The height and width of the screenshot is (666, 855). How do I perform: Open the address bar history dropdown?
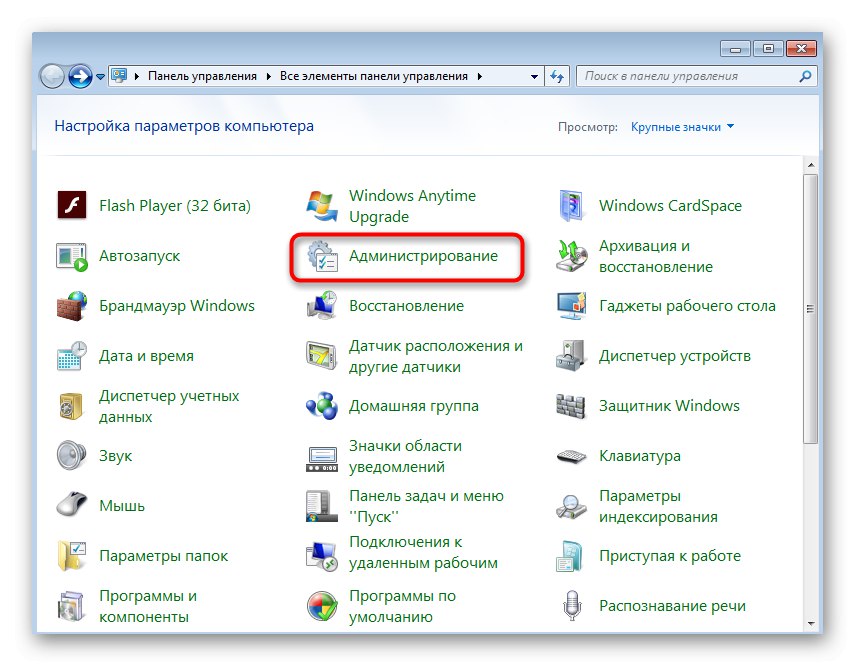pos(534,75)
